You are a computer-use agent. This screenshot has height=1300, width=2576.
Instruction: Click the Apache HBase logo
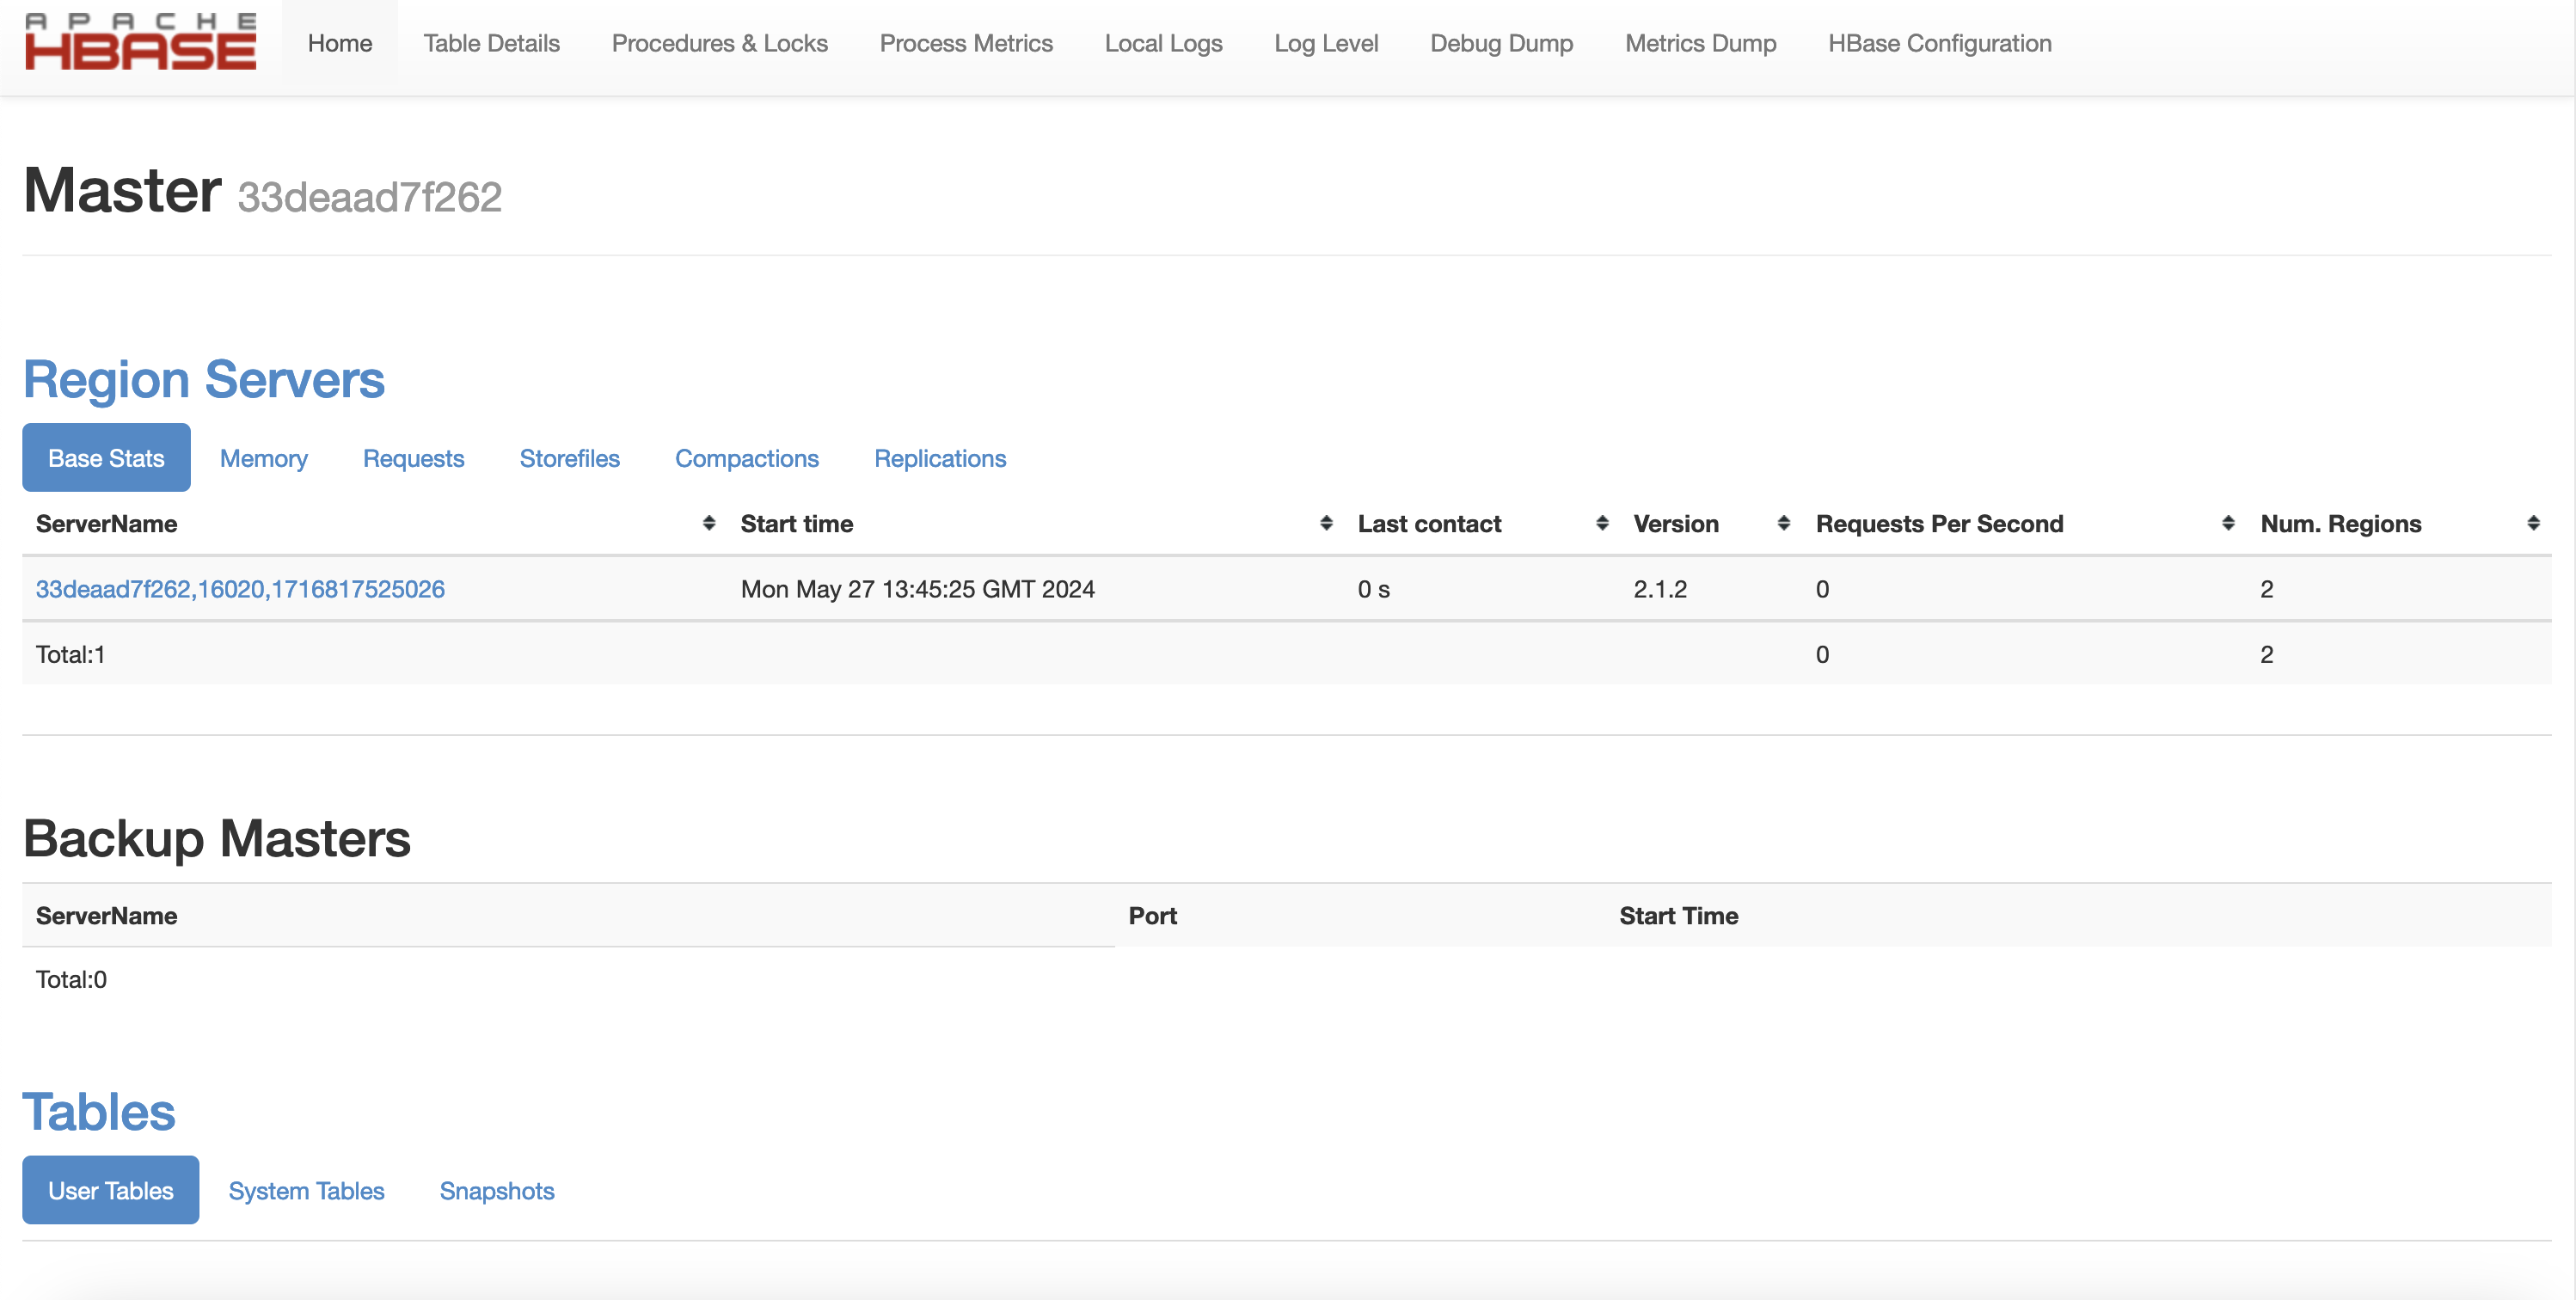(140, 42)
